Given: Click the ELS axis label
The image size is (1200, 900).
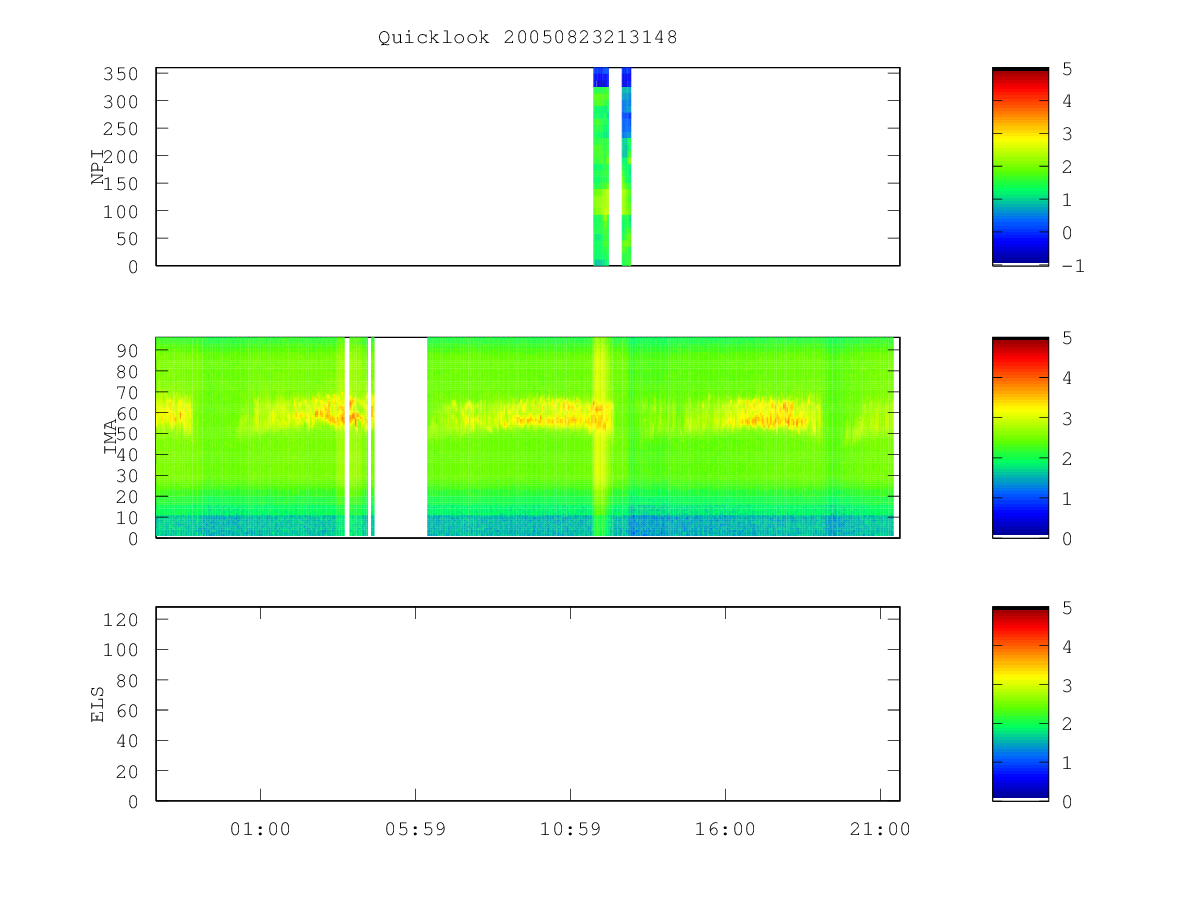Looking at the screenshot, I should tap(99, 704).
